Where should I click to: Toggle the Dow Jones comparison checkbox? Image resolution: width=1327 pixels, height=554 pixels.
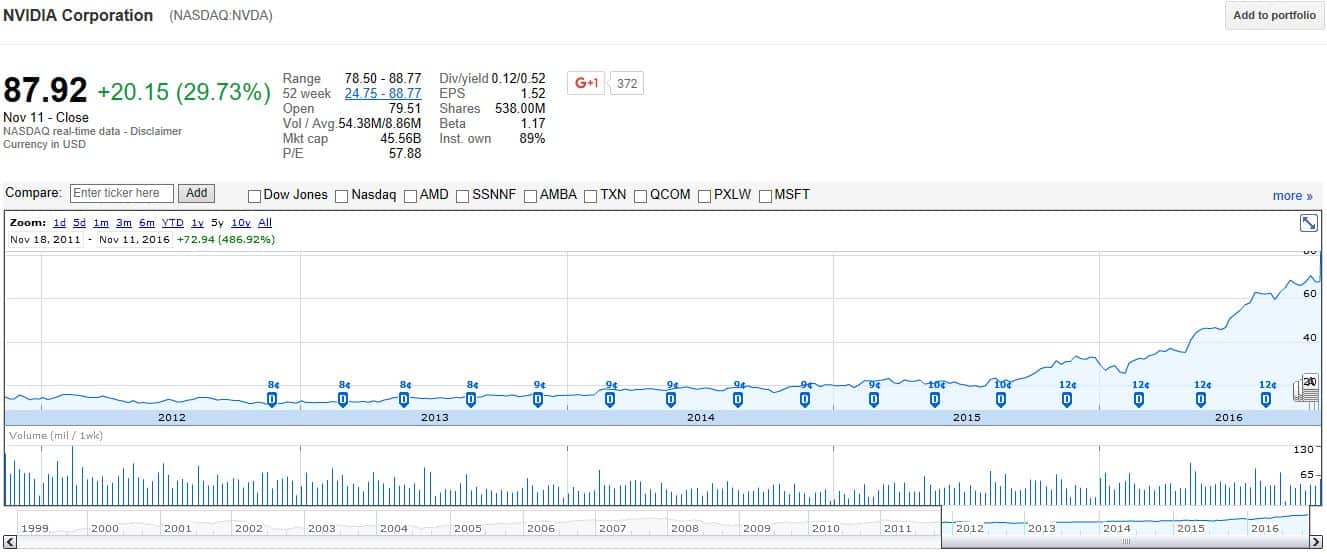click(254, 196)
